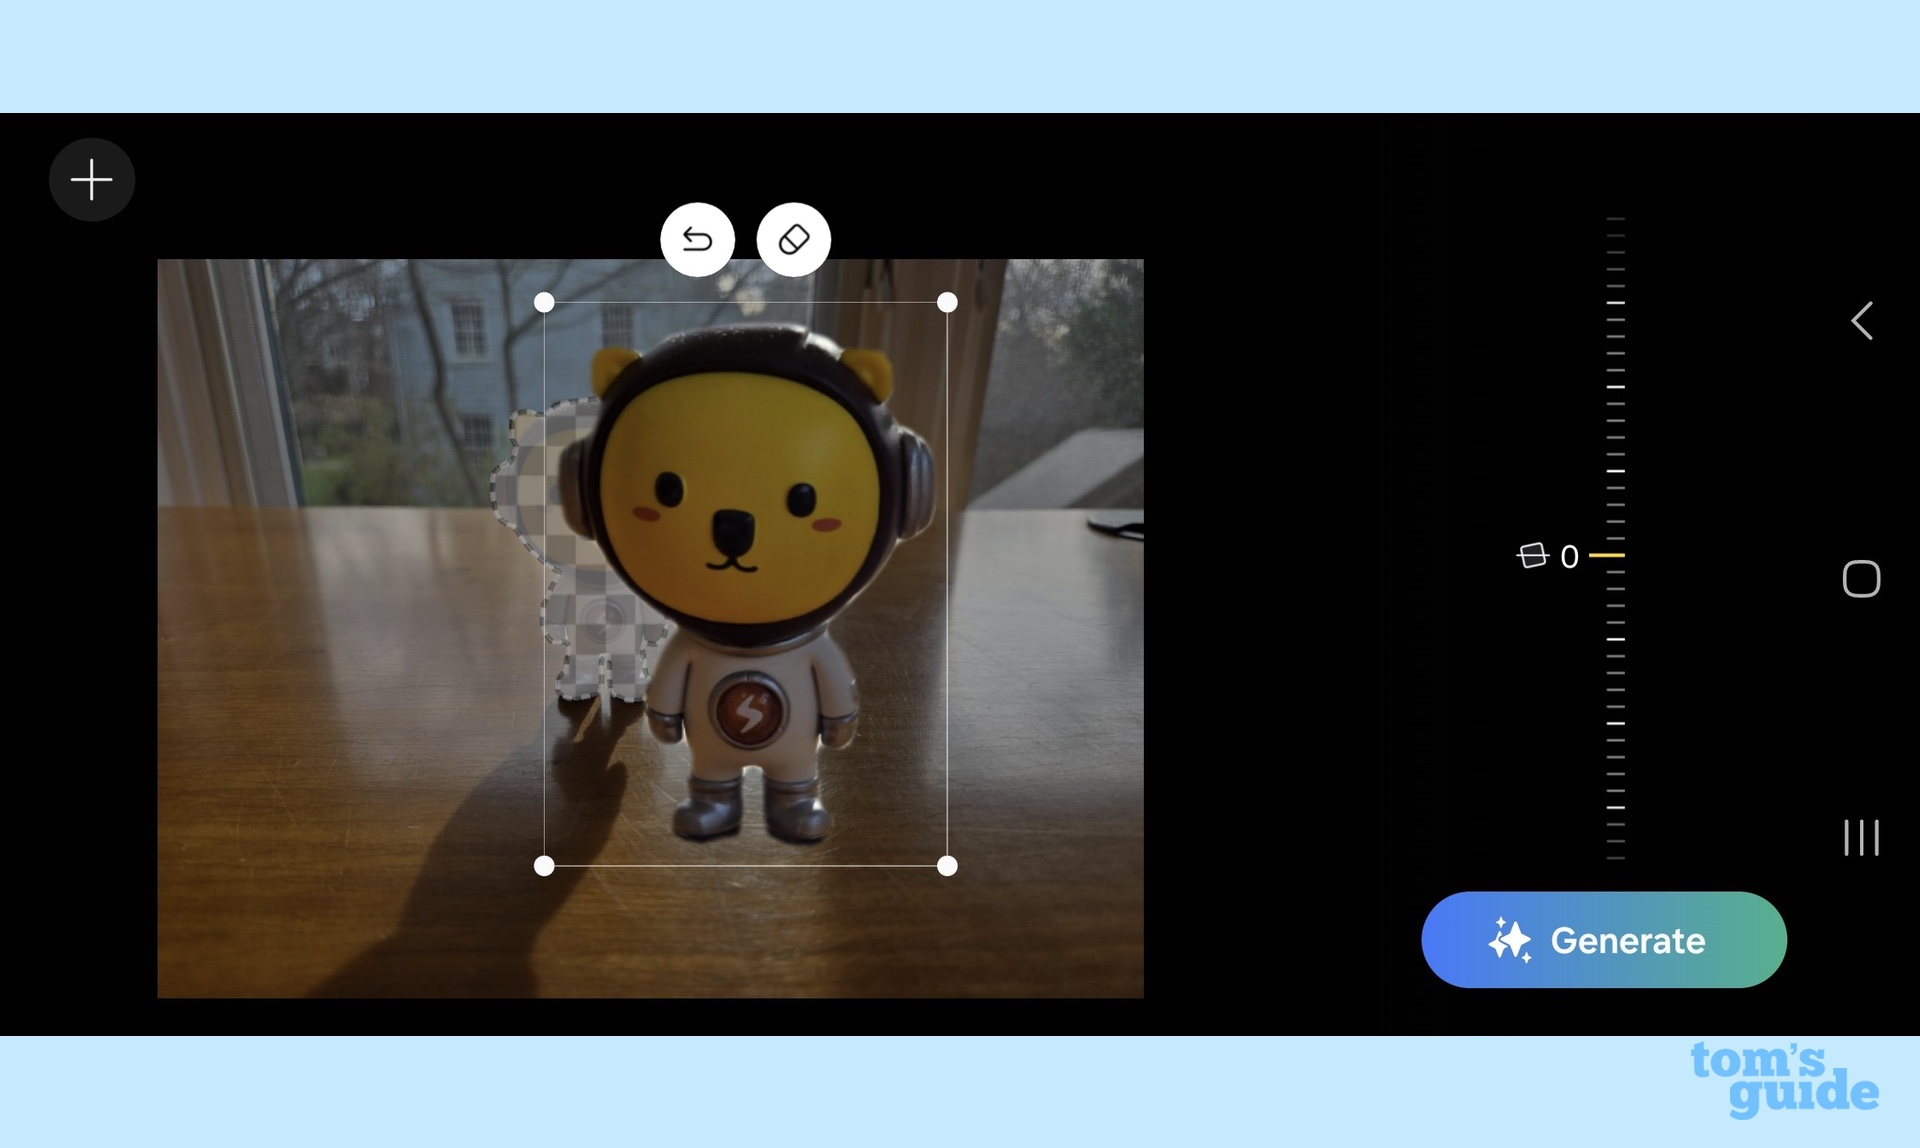Click the top-left selection corner handle
Image resolution: width=1920 pixels, height=1148 pixels.
point(544,303)
